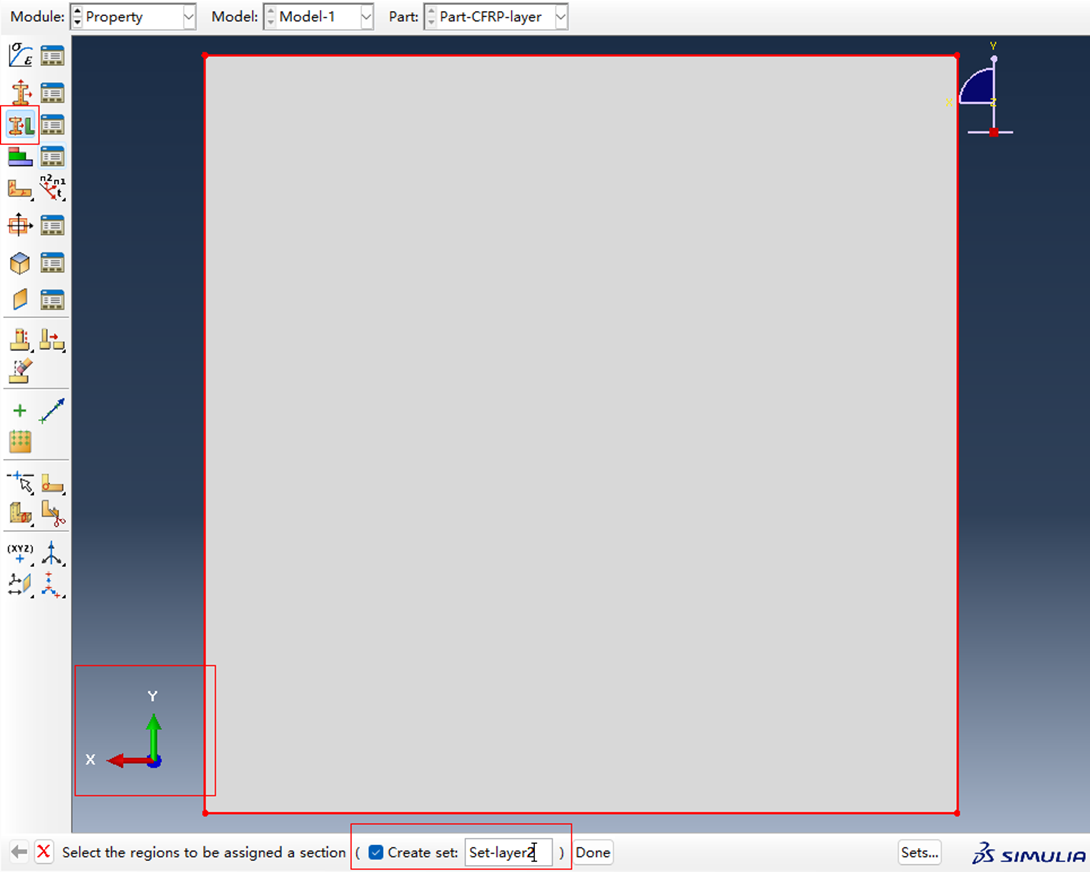Viewport: 1090px width, 872px height.
Task: Uncheck the Create set checkbox
Action: [x=376, y=852]
